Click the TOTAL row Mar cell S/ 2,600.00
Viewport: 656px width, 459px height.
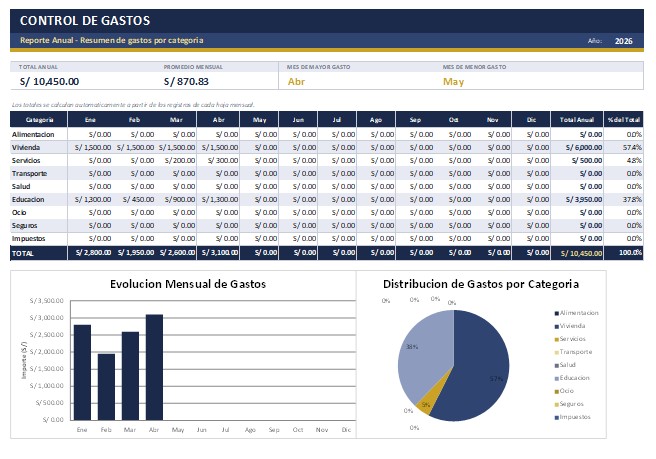[178, 253]
